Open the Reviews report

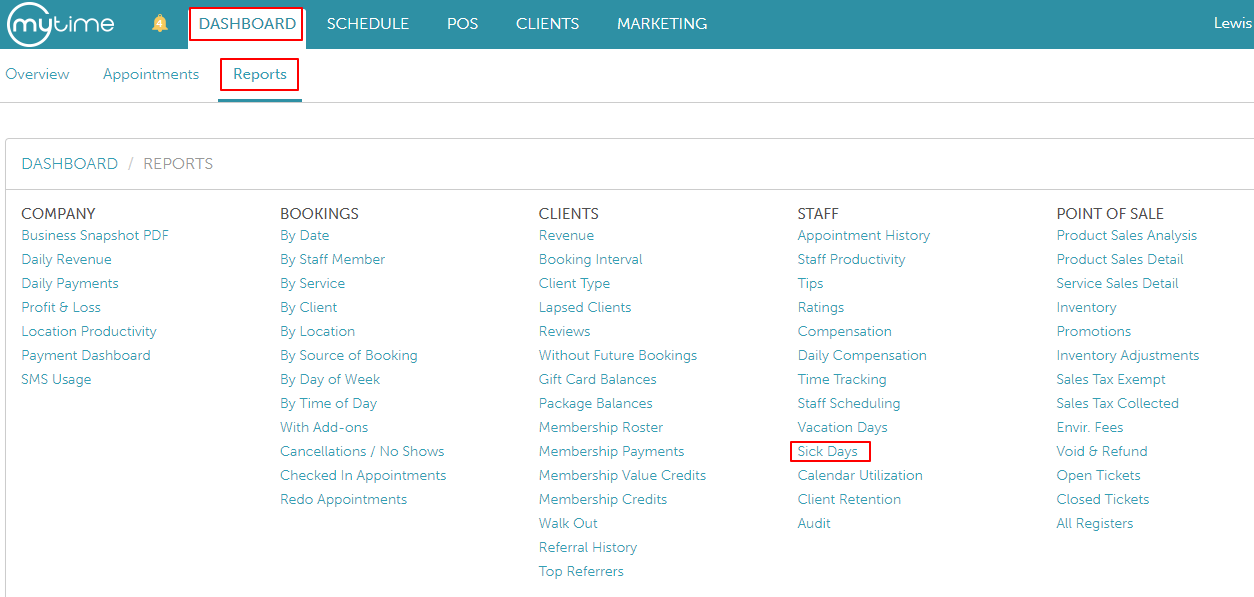pyautogui.click(x=564, y=332)
